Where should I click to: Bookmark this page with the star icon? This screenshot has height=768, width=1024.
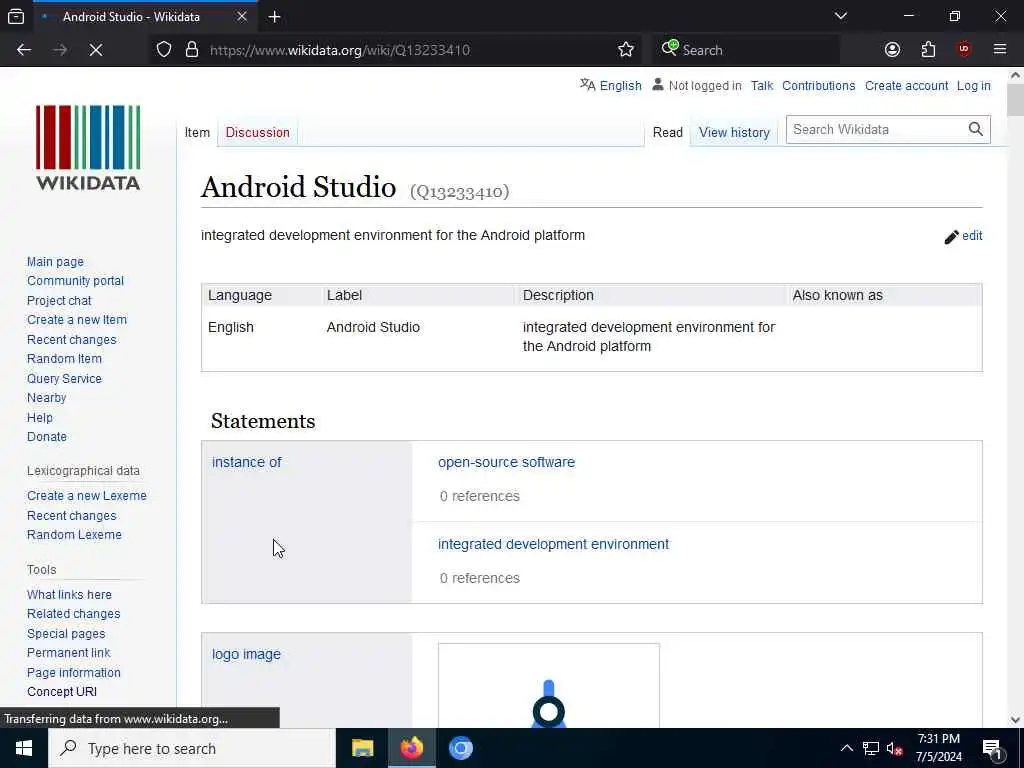(626, 50)
